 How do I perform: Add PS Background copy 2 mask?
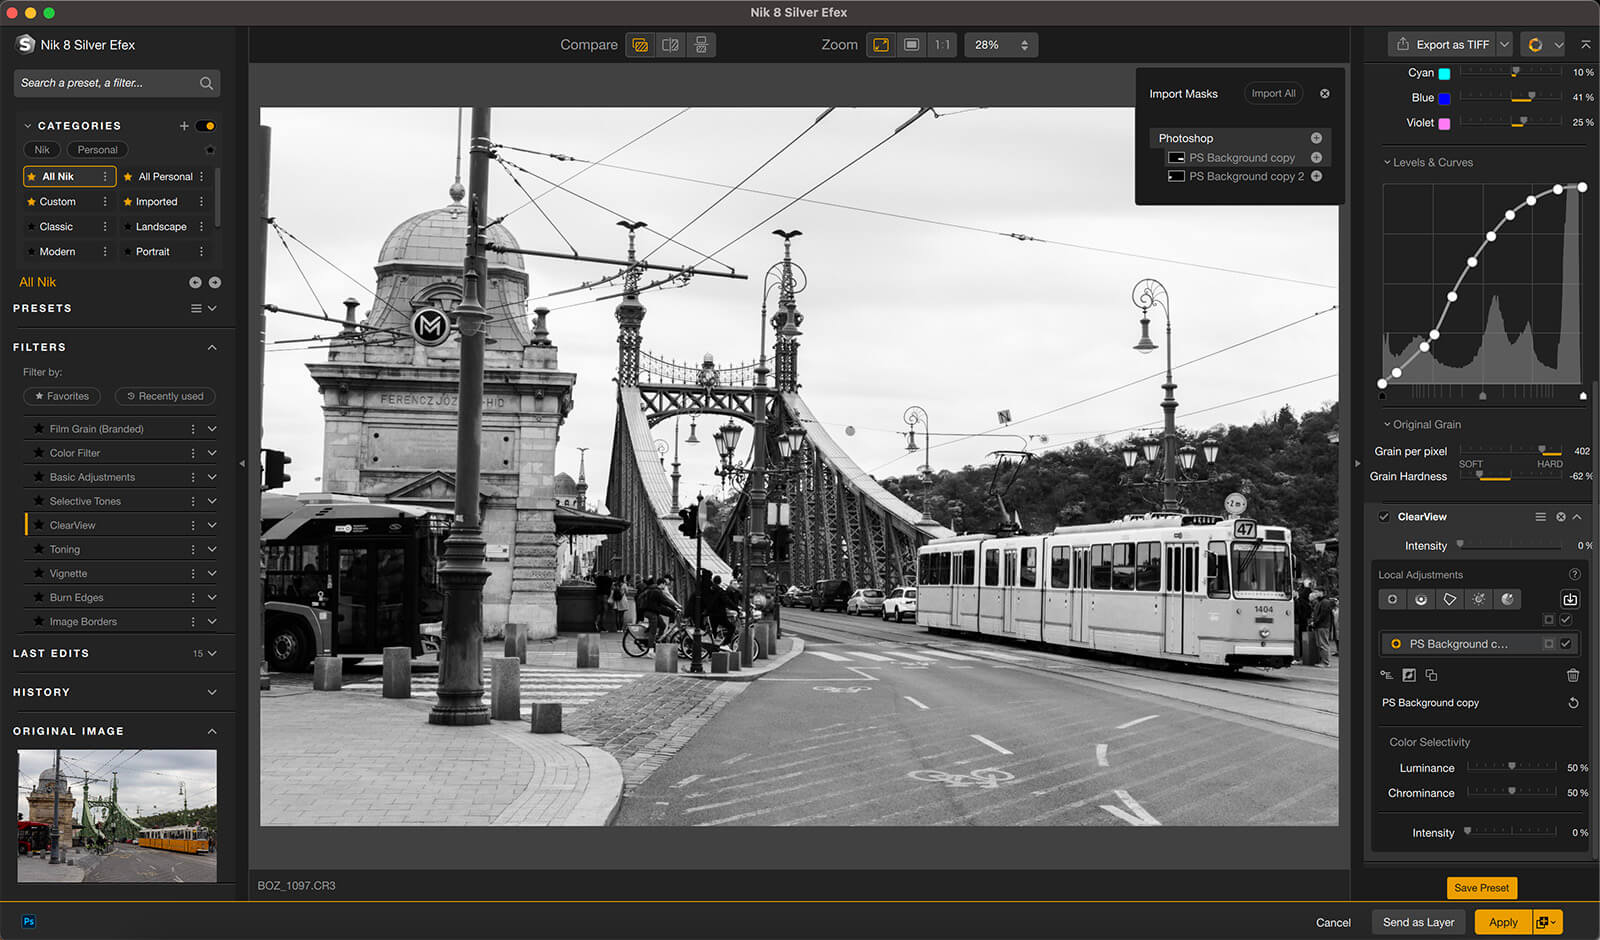[x=1316, y=176]
